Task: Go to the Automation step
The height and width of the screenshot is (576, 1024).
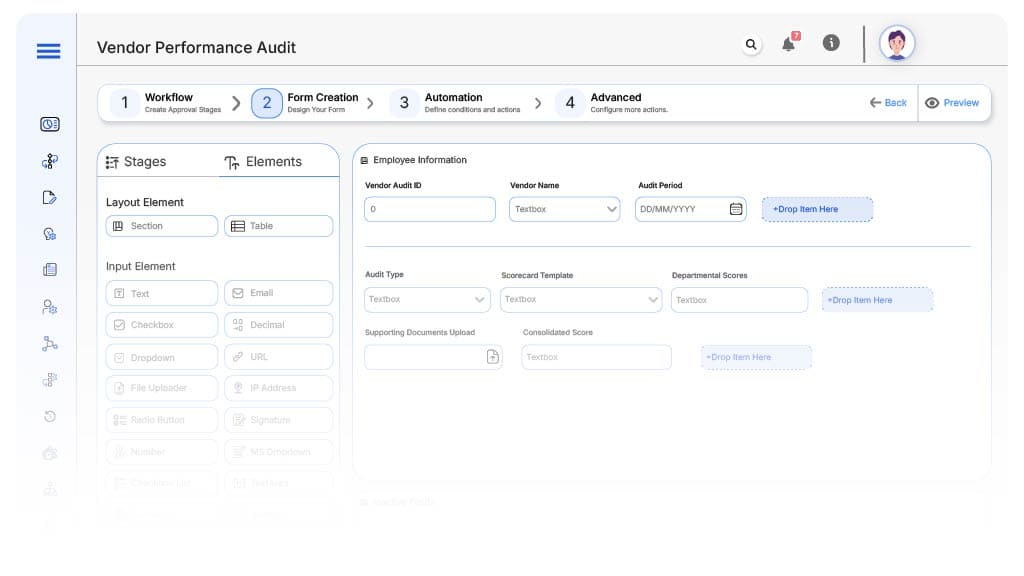Action: pyautogui.click(x=453, y=102)
